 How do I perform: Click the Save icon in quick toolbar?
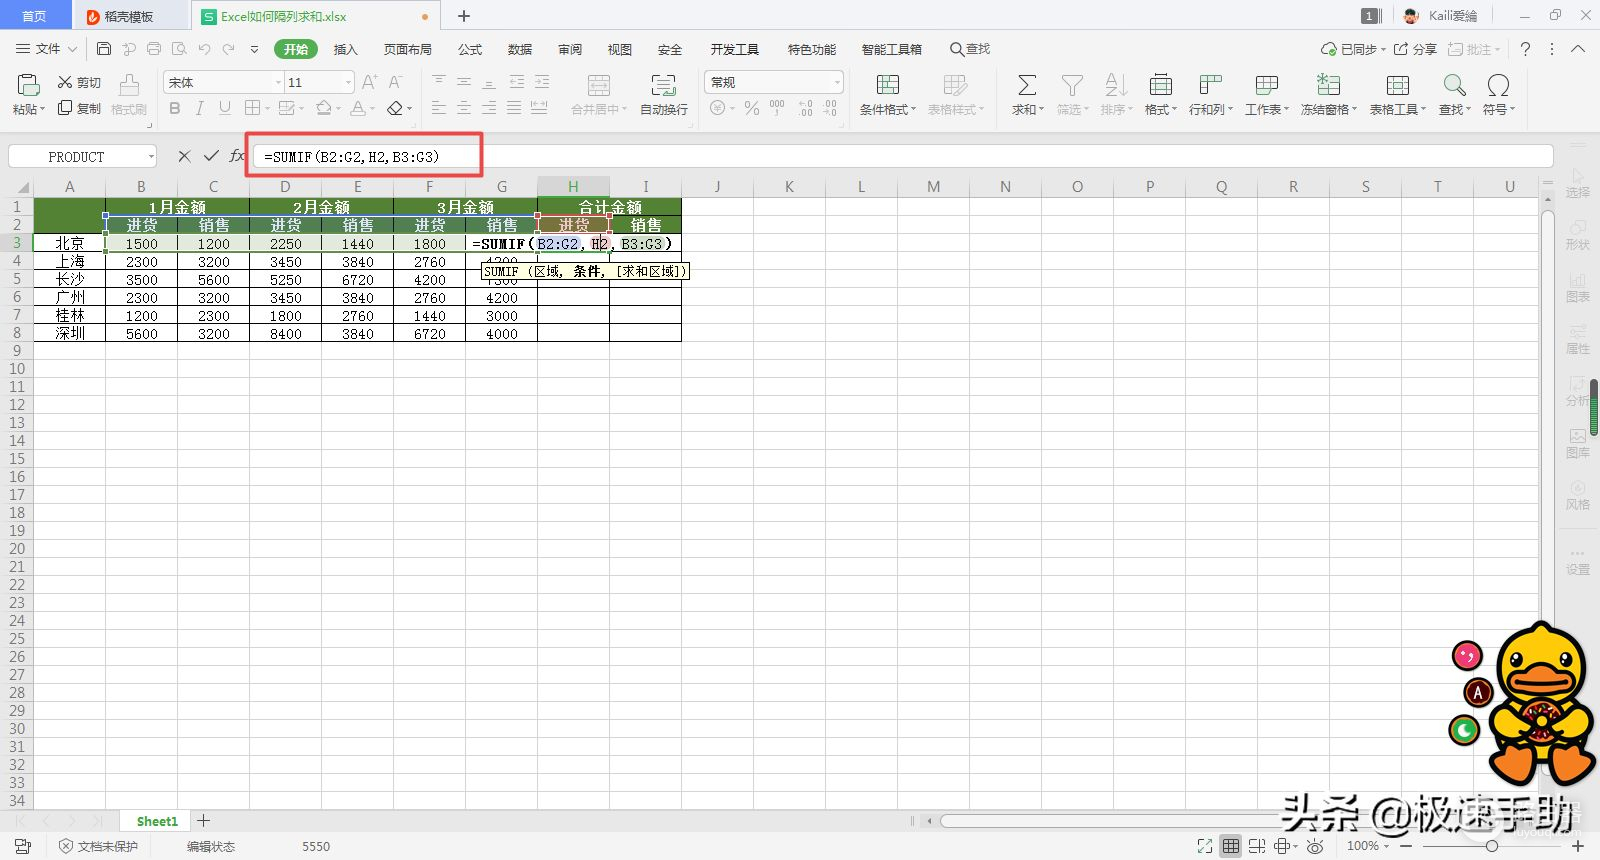click(x=104, y=49)
